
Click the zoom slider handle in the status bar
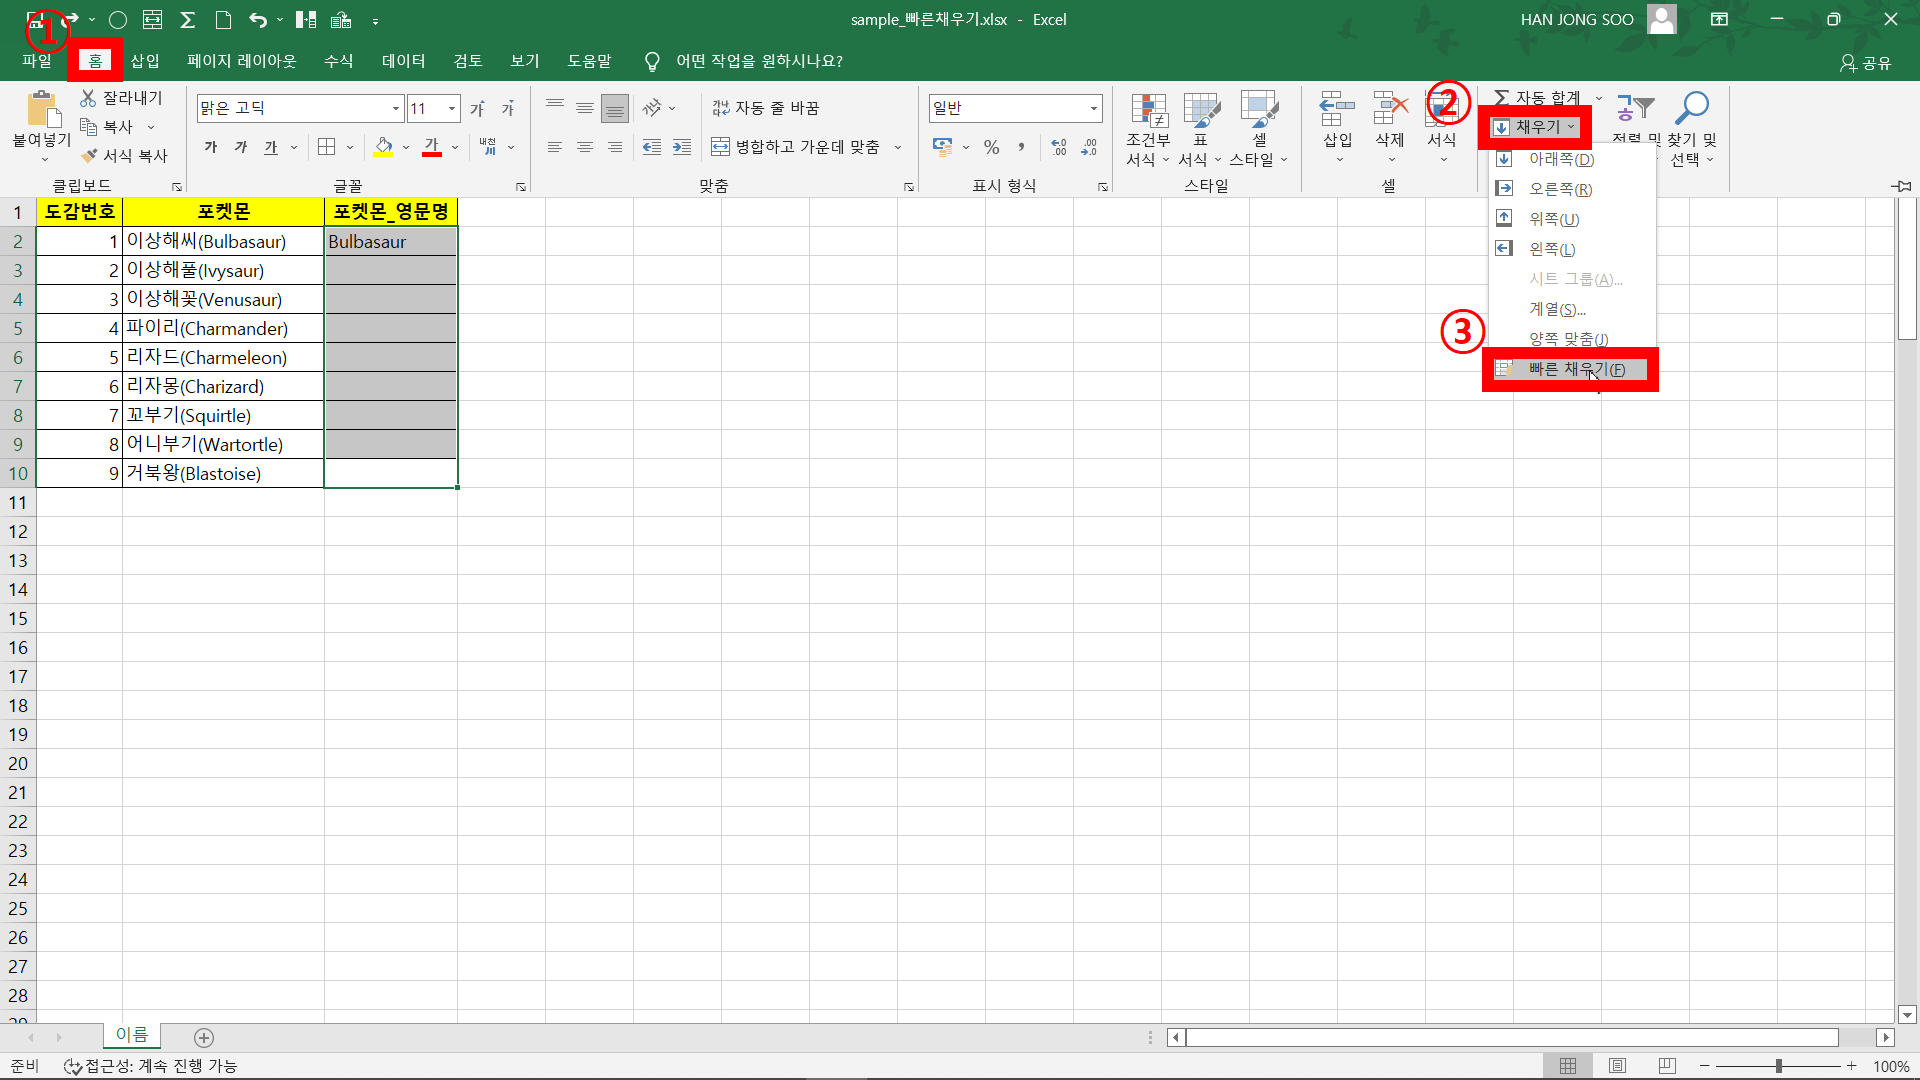1779,1066
